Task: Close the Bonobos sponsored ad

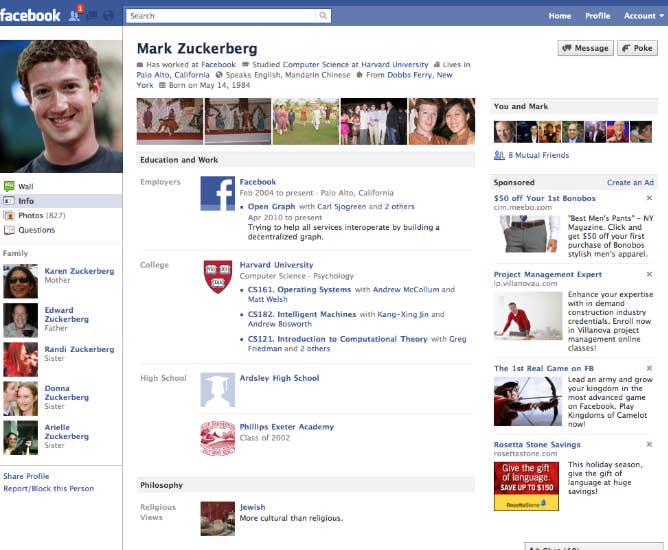Action: tap(649, 198)
